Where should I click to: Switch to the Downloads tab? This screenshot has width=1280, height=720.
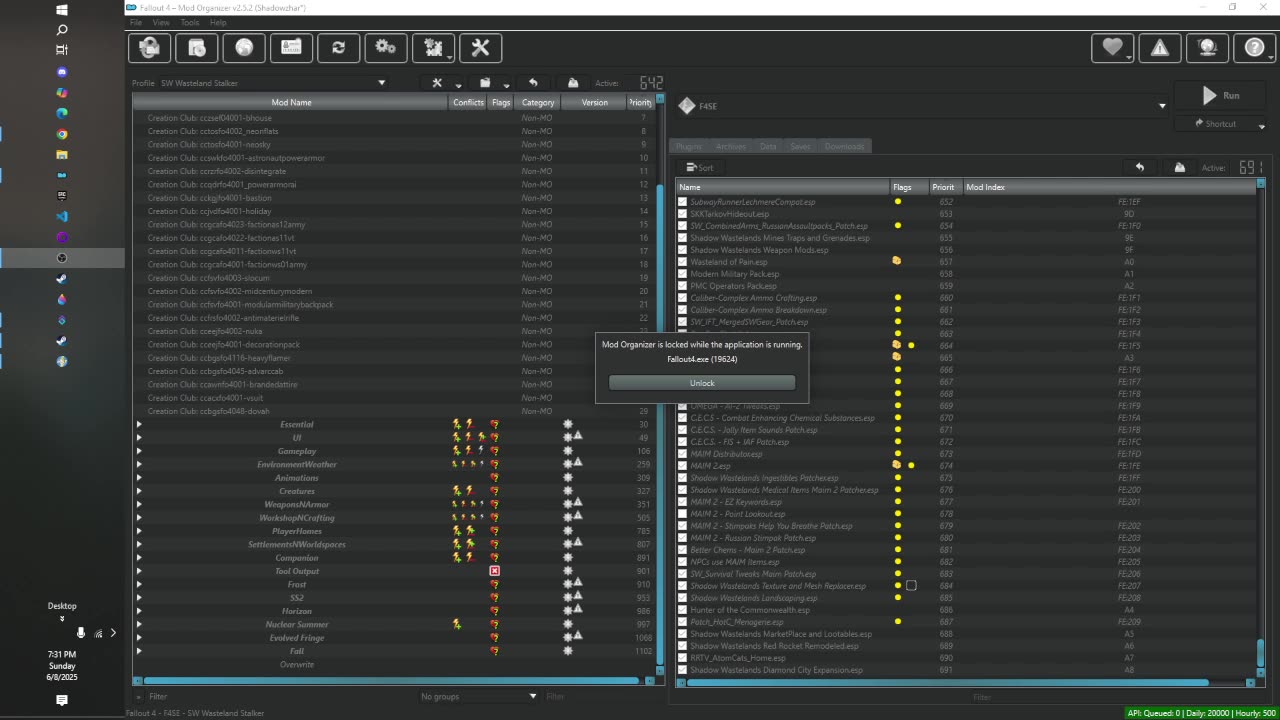click(844, 146)
